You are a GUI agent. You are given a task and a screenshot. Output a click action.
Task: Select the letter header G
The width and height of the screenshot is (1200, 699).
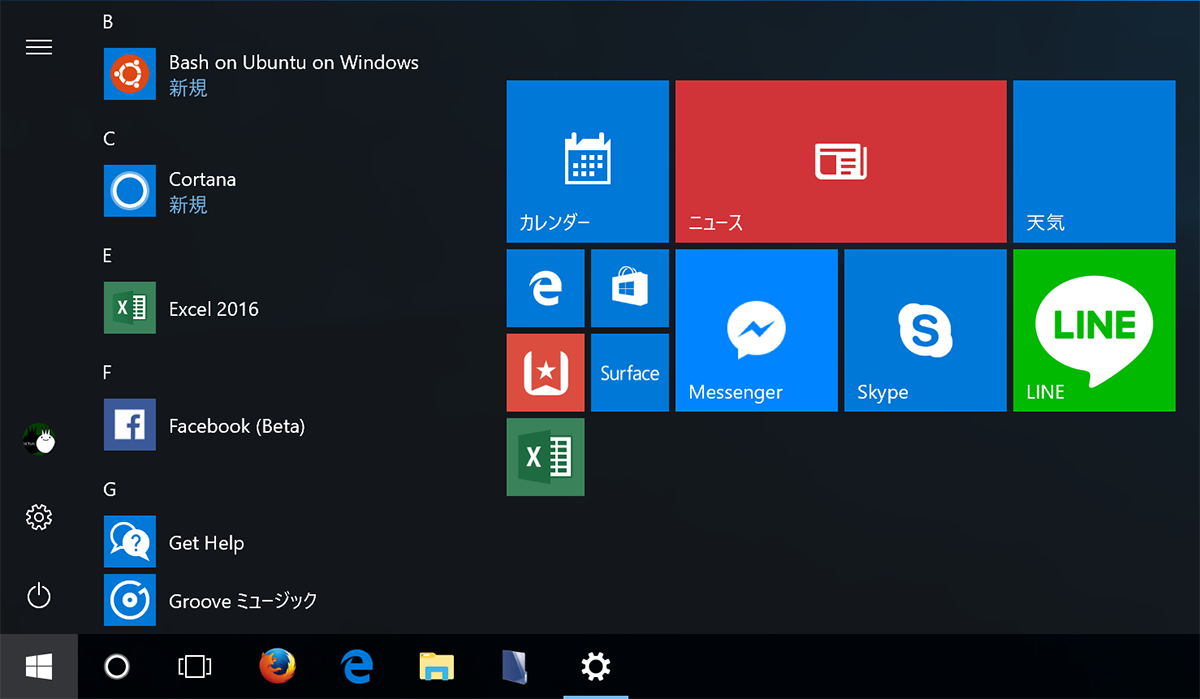click(109, 489)
